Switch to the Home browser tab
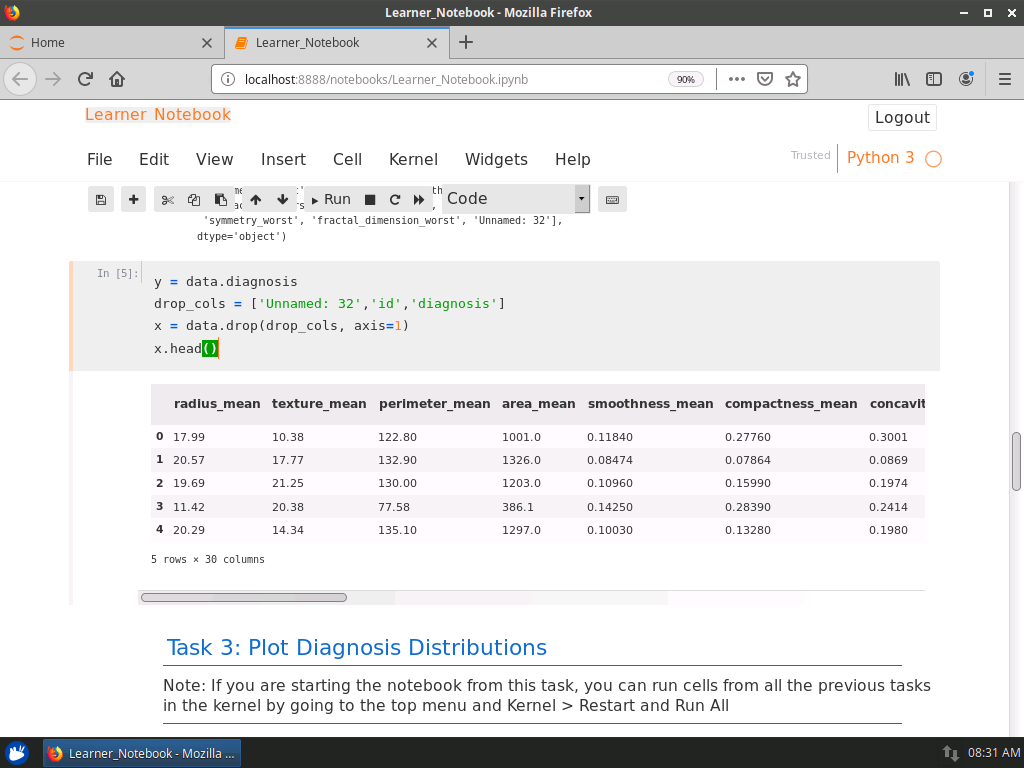 (112, 42)
